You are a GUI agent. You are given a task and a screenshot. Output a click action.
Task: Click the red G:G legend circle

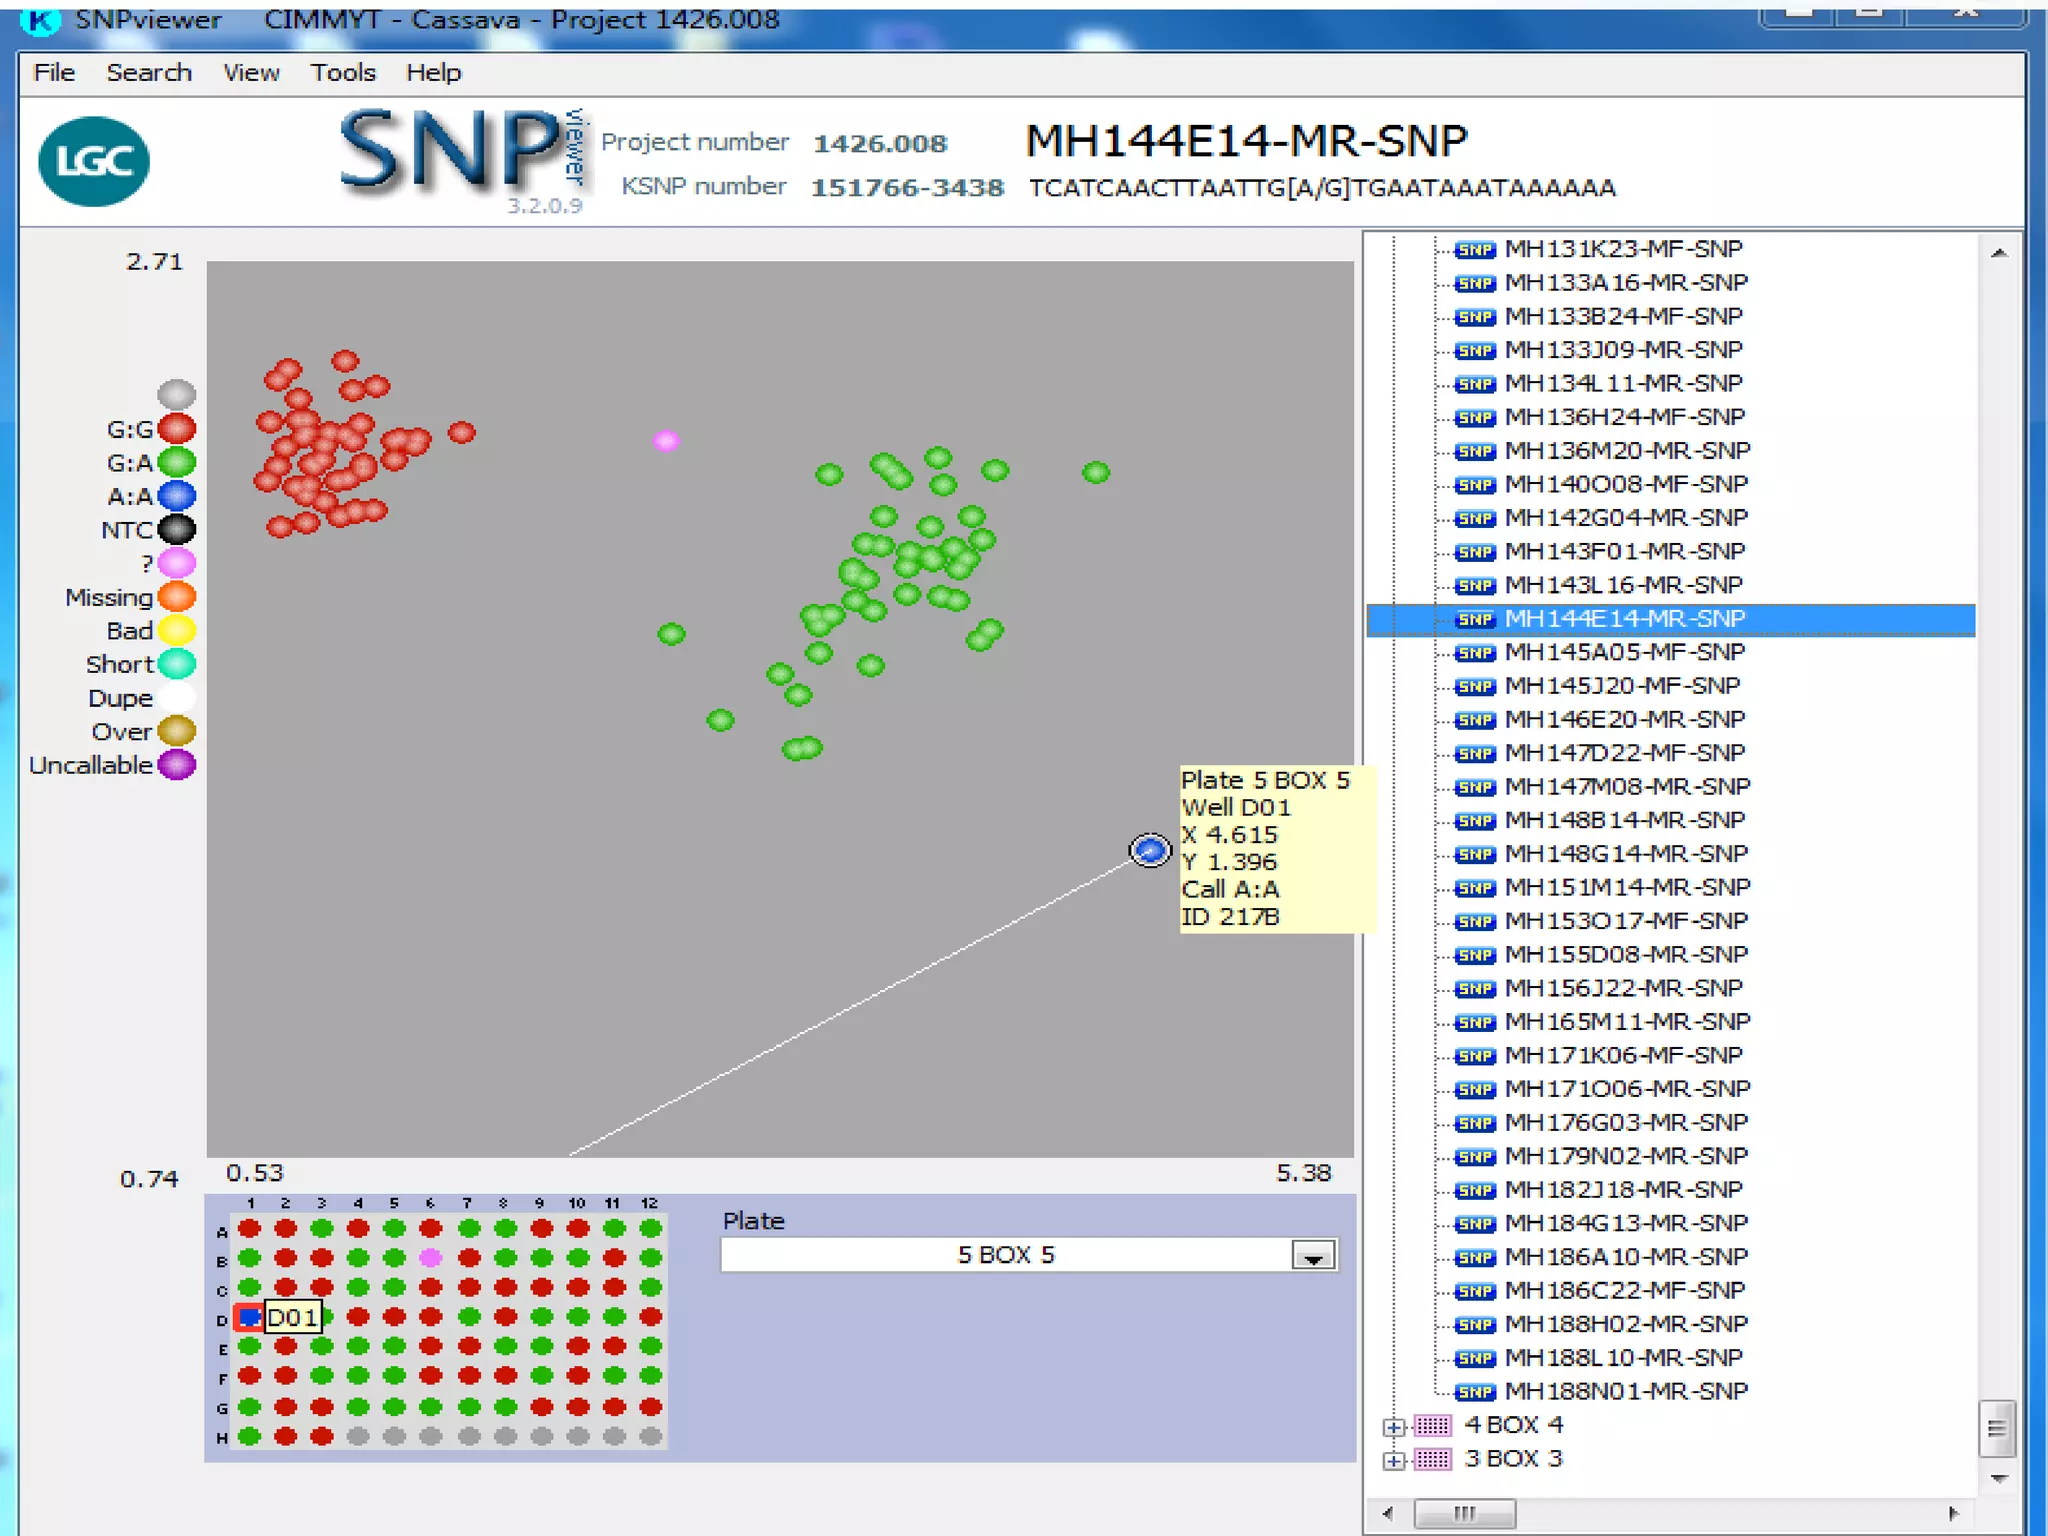pos(177,429)
